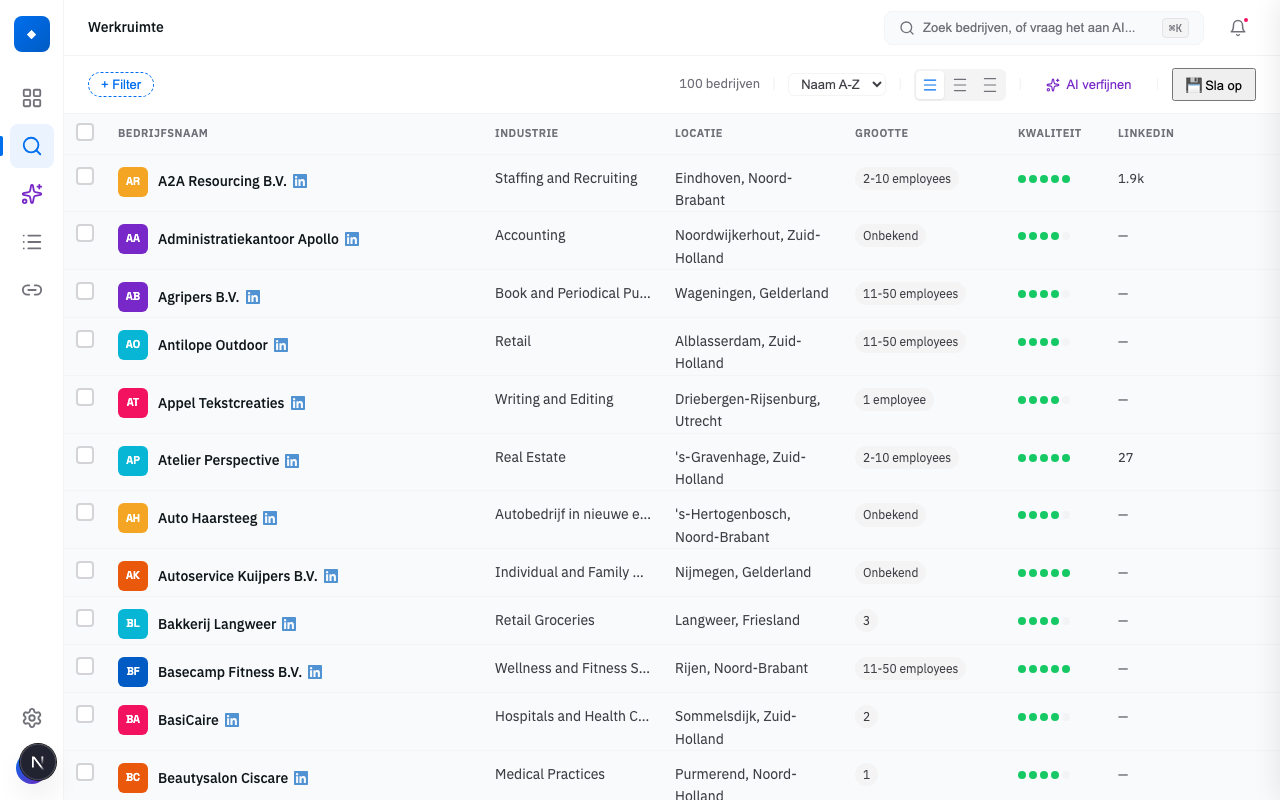Select the search magnifier icon in sidebar
This screenshot has width=1280, height=800.
(x=32, y=146)
